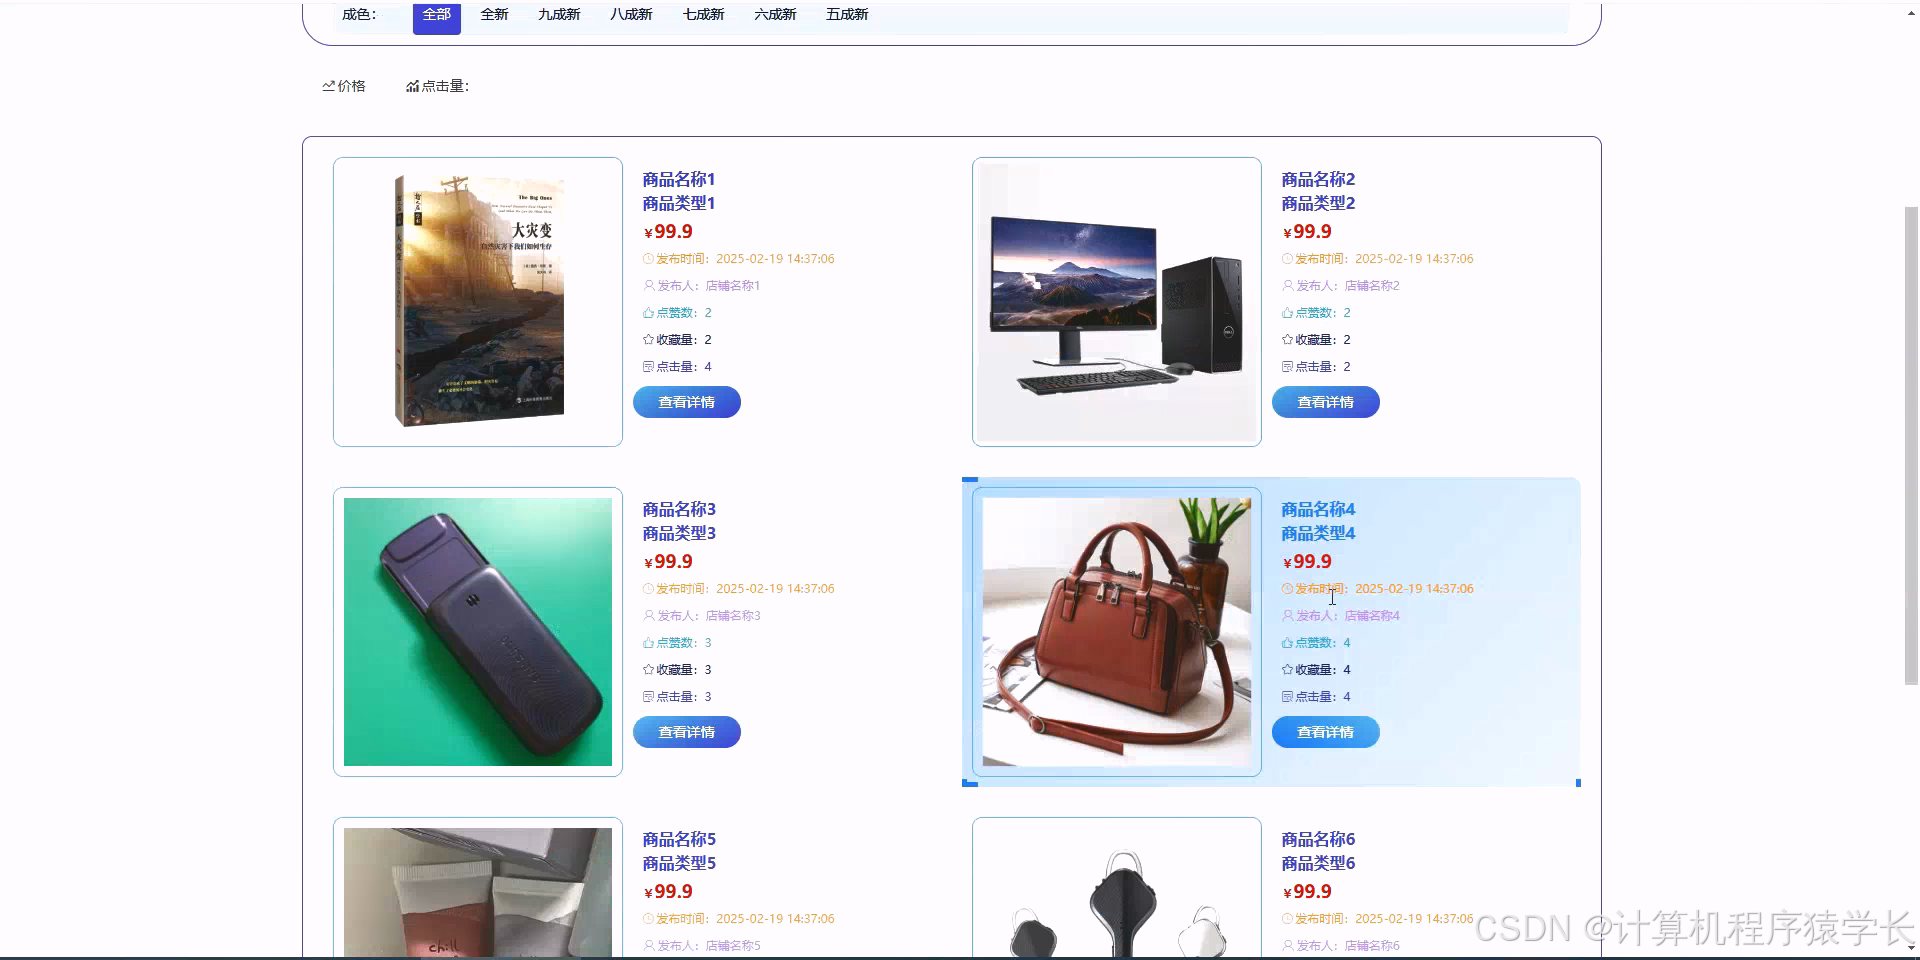
Task: Click the price trend sort icon
Action: [330, 86]
